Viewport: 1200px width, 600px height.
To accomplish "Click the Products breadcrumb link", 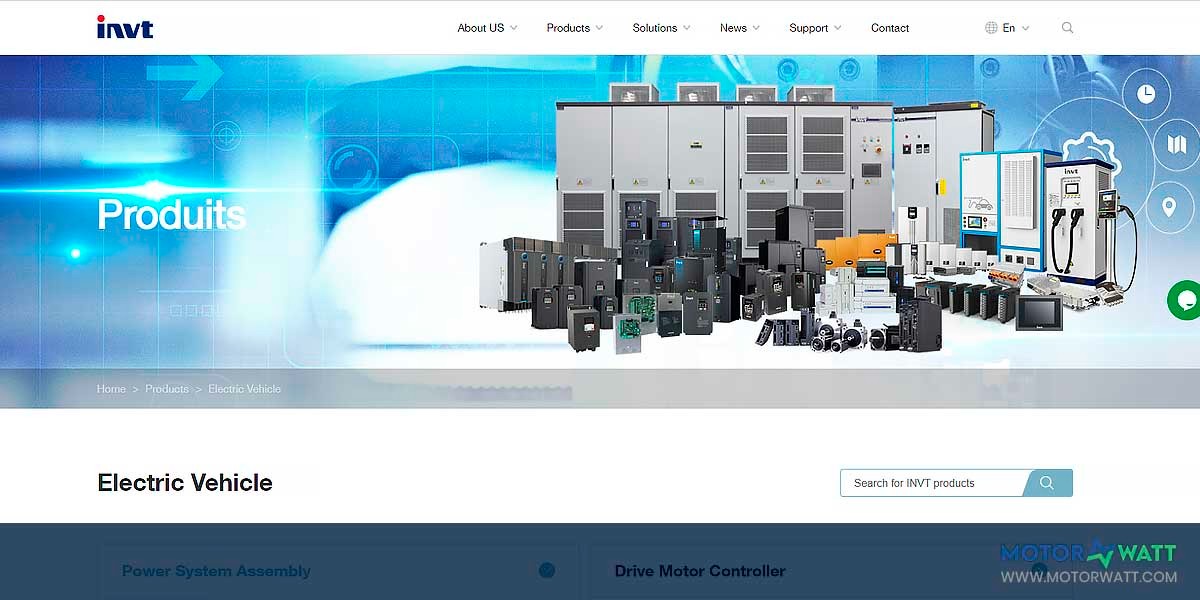I will click(167, 389).
